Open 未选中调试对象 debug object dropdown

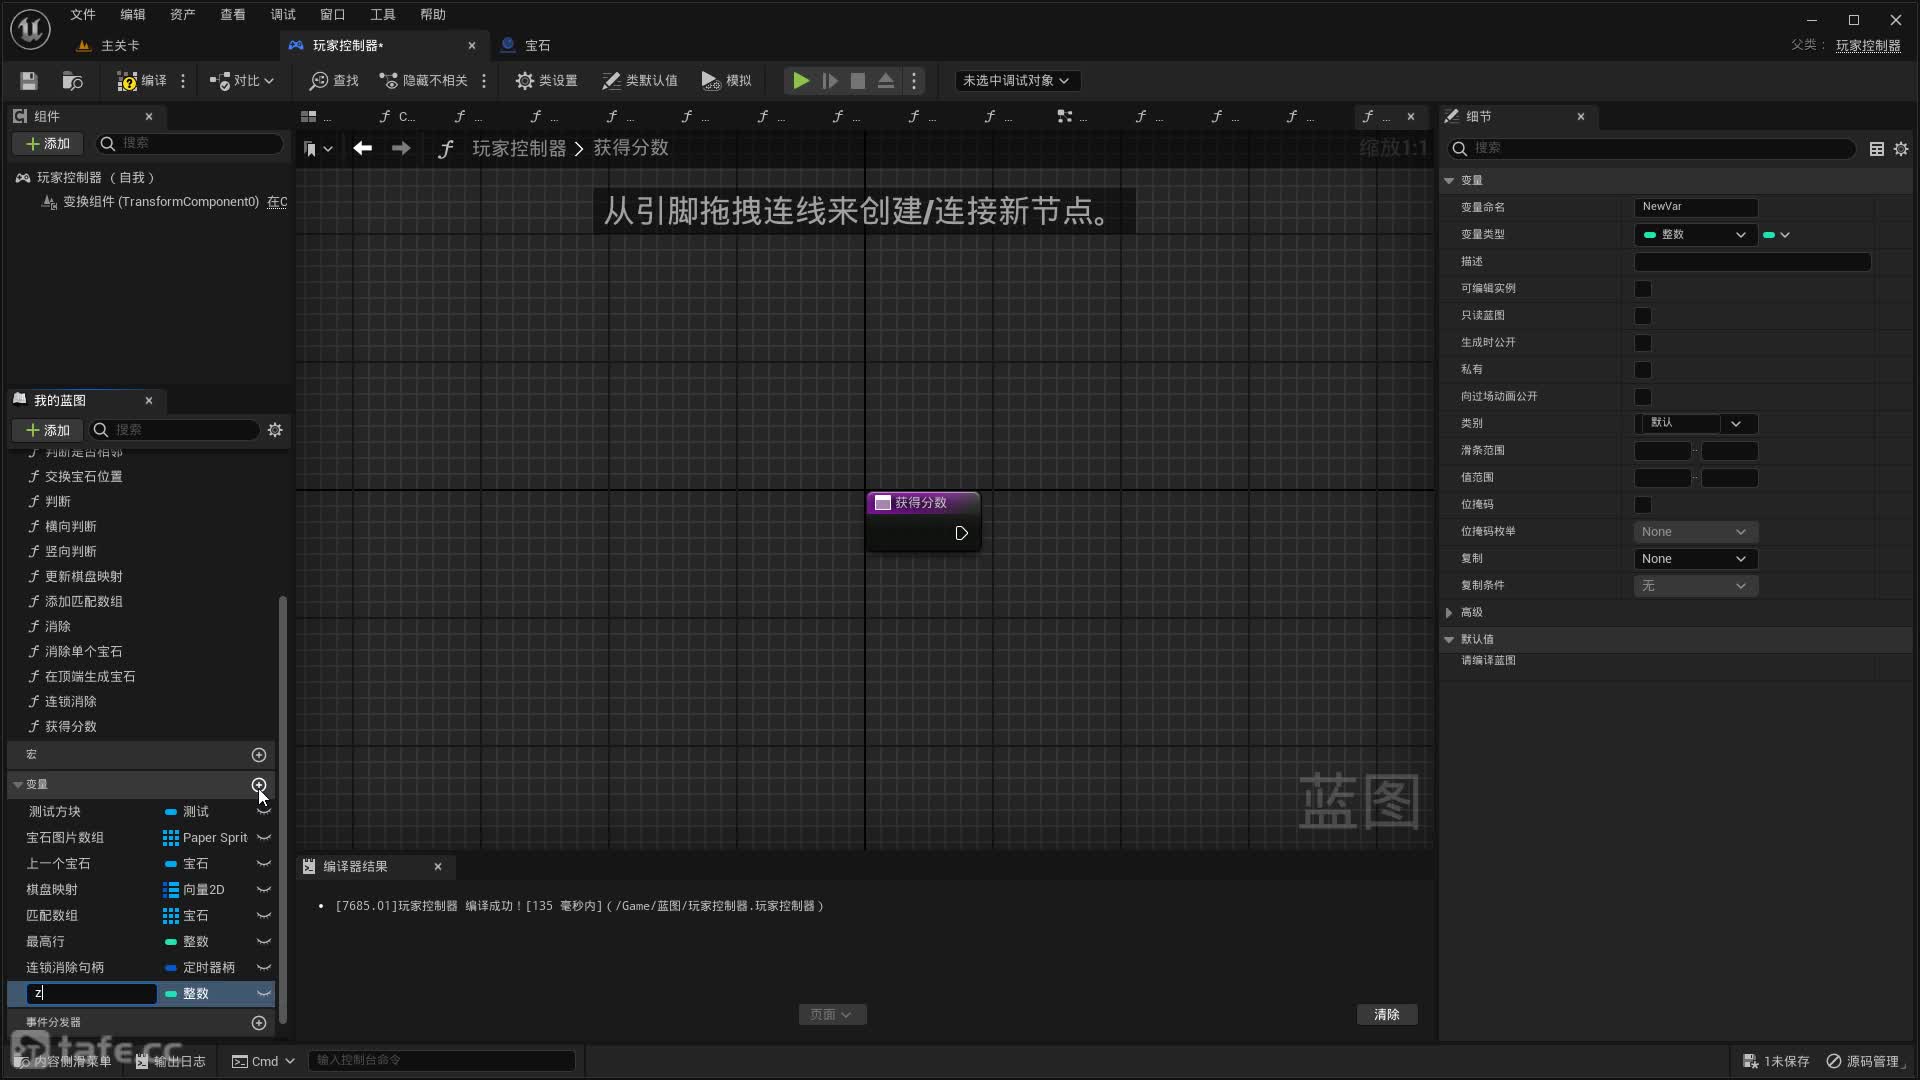point(1016,81)
